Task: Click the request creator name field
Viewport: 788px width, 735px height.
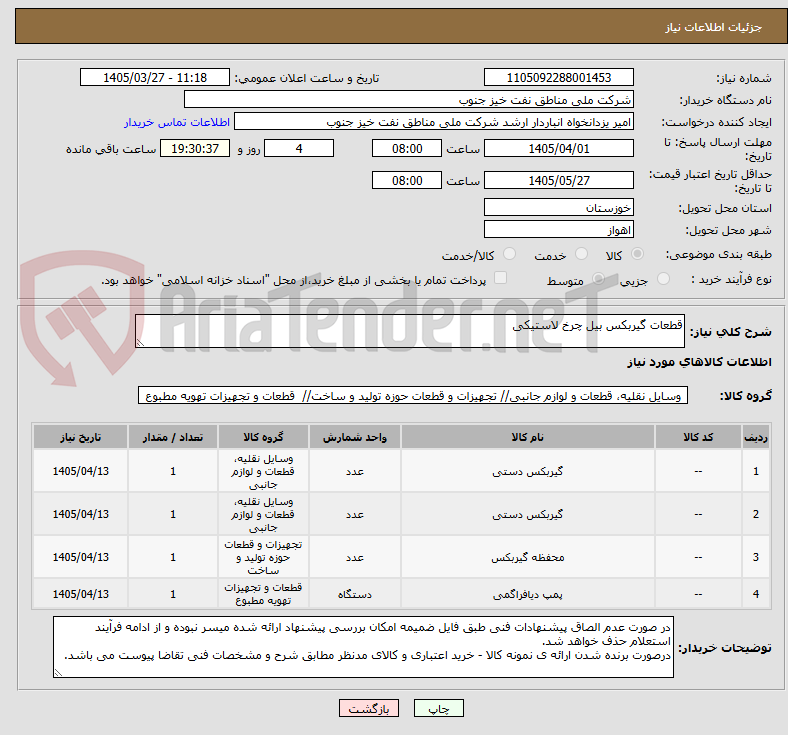Action: tap(434, 122)
